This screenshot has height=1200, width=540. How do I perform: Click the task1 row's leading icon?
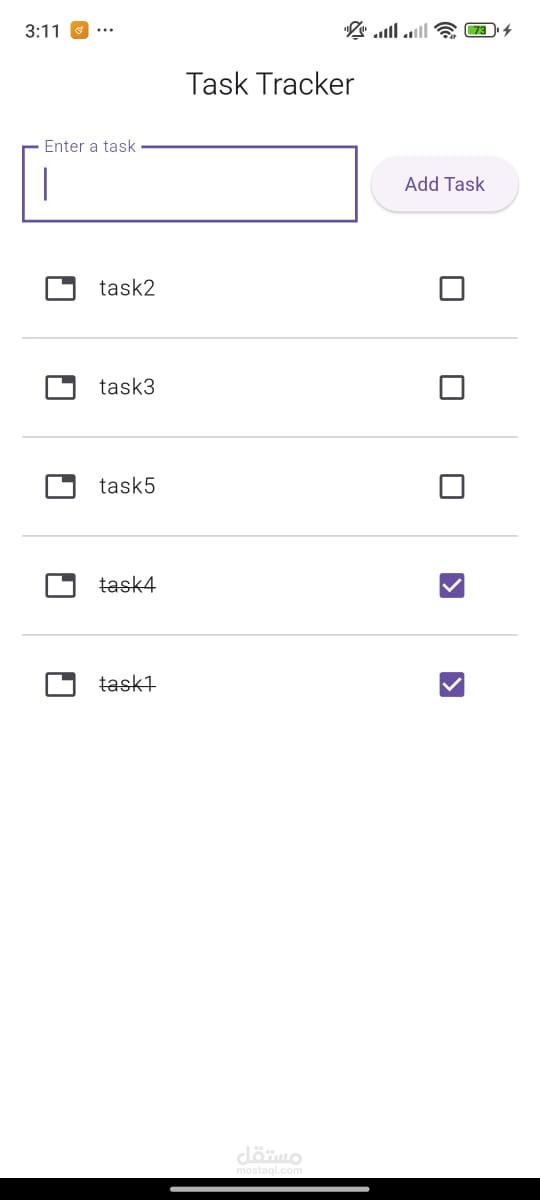click(61, 684)
